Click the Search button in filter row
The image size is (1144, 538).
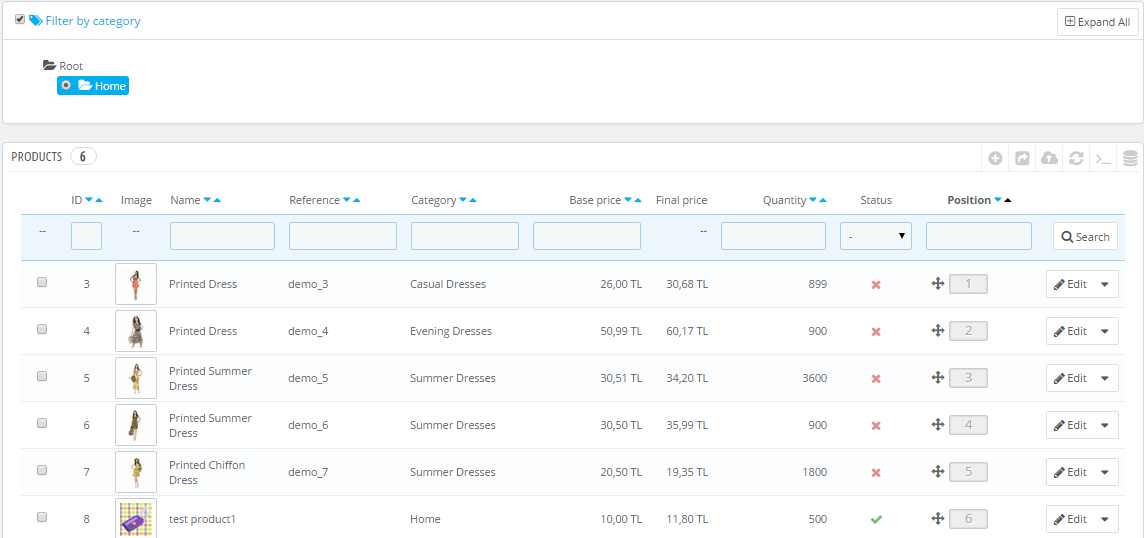point(1085,237)
